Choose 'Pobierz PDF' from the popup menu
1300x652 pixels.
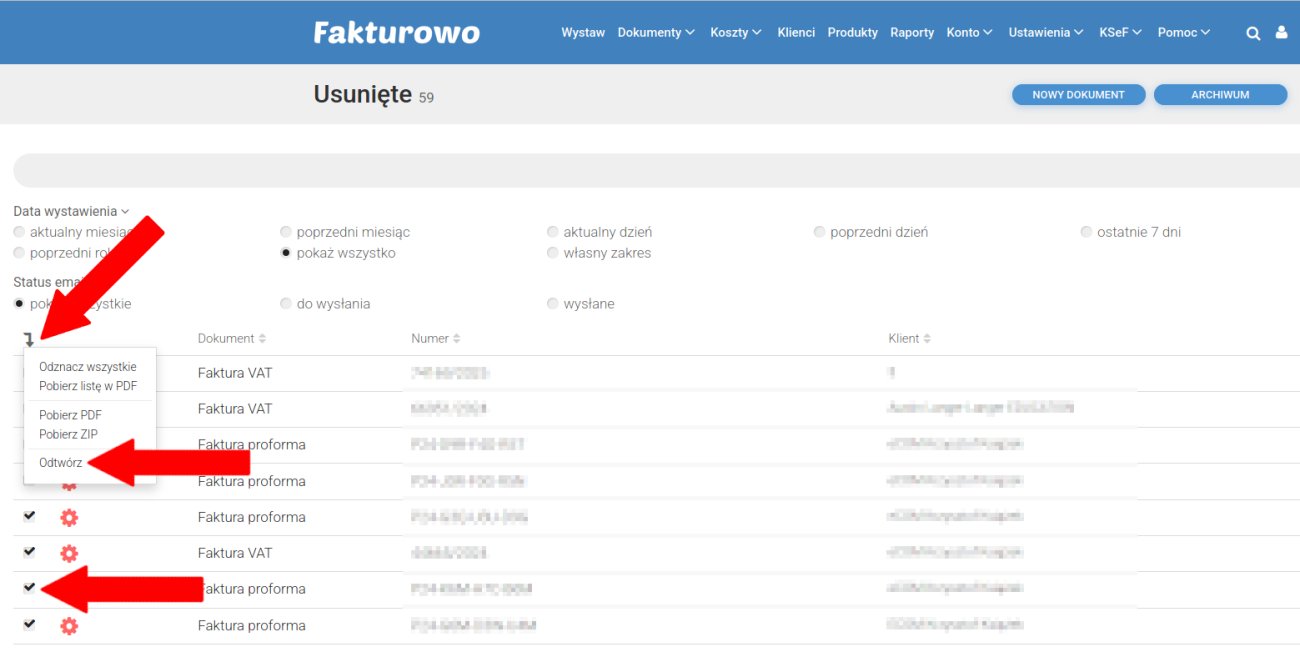click(70, 415)
